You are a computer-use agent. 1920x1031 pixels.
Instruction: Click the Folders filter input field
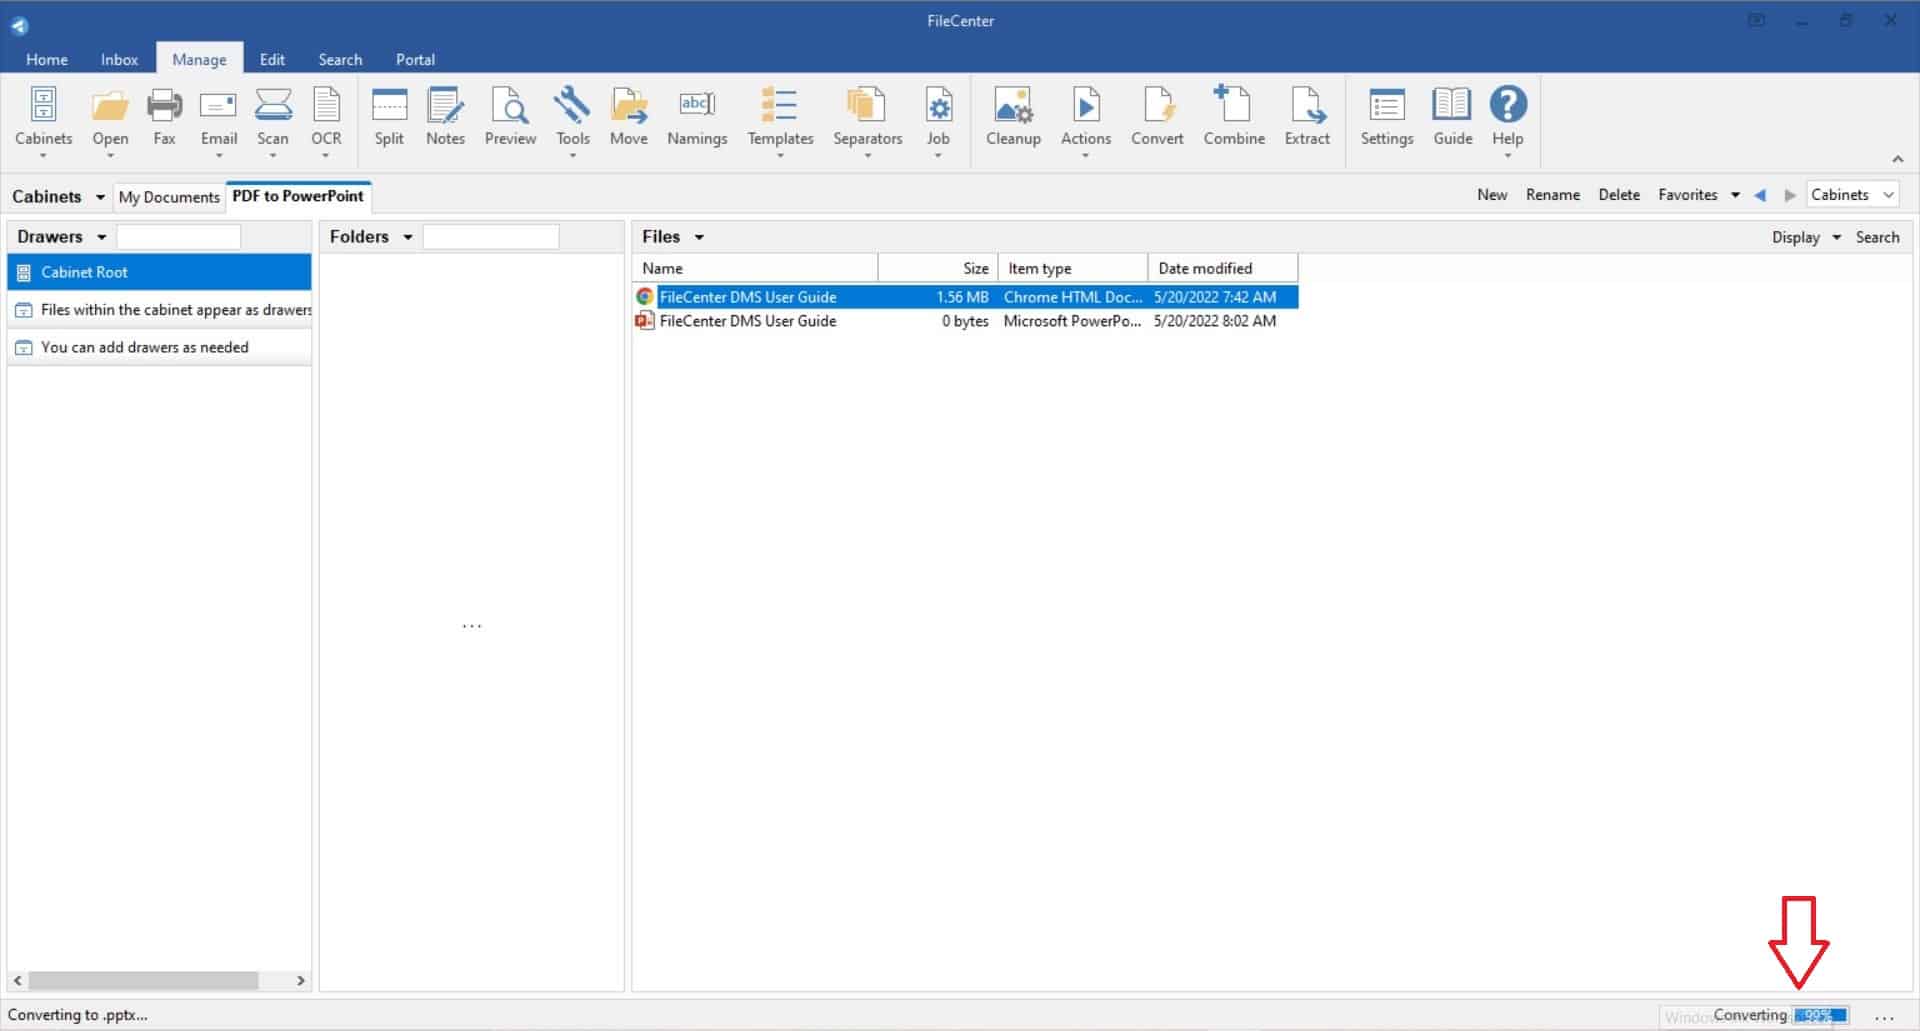pyautogui.click(x=490, y=237)
